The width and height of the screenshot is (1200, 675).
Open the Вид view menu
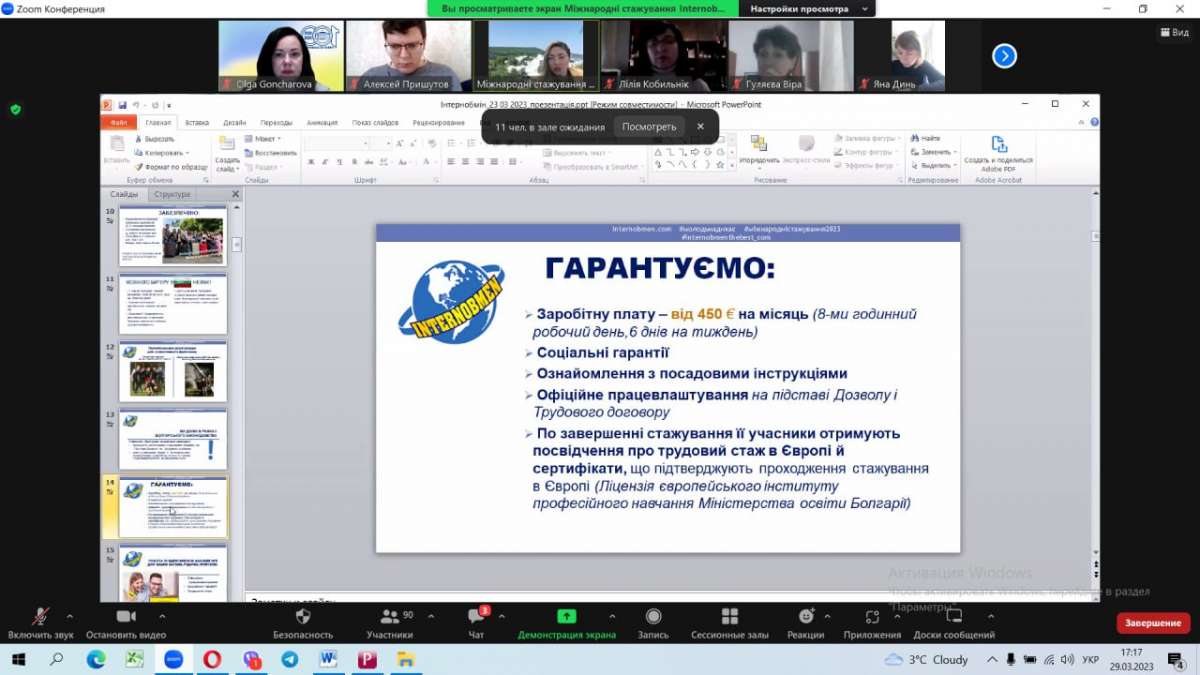point(1174,32)
